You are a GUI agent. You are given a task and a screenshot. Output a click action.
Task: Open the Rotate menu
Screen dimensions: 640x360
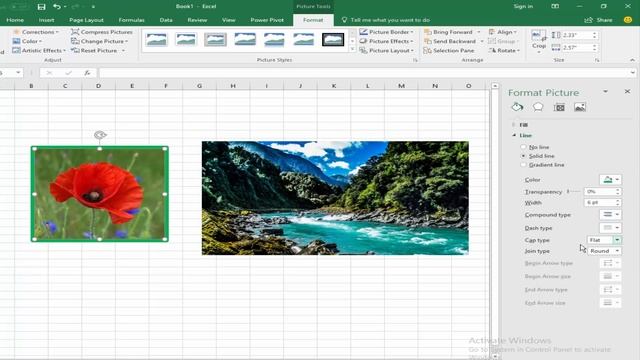[x=504, y=51]
